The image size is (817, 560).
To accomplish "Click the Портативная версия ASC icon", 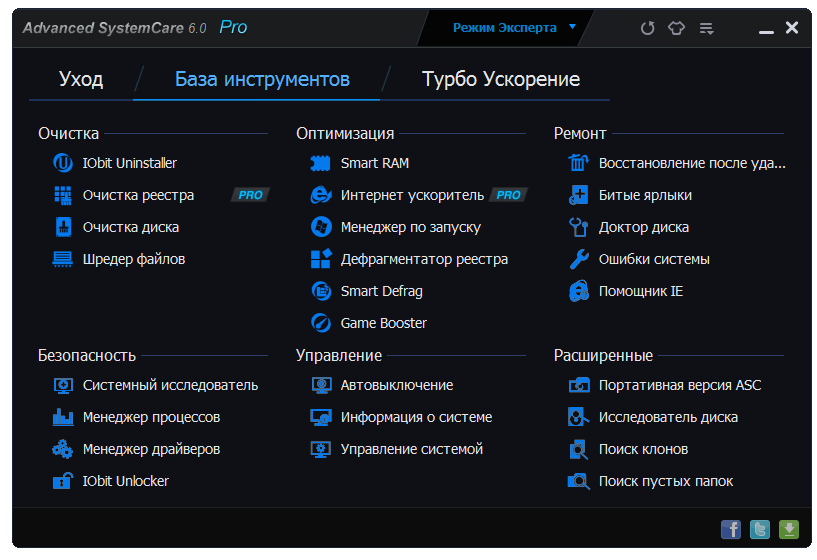I will click(579, 385).
